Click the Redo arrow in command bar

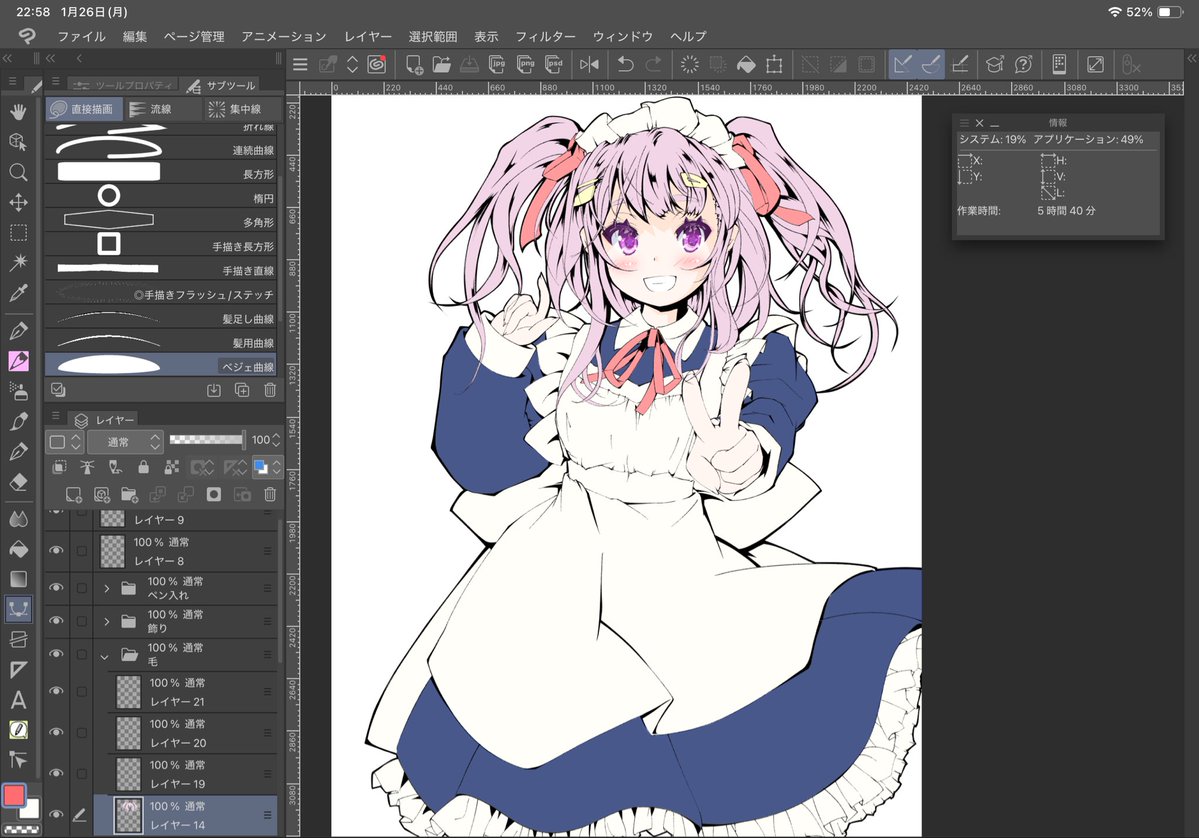[654, 64]
